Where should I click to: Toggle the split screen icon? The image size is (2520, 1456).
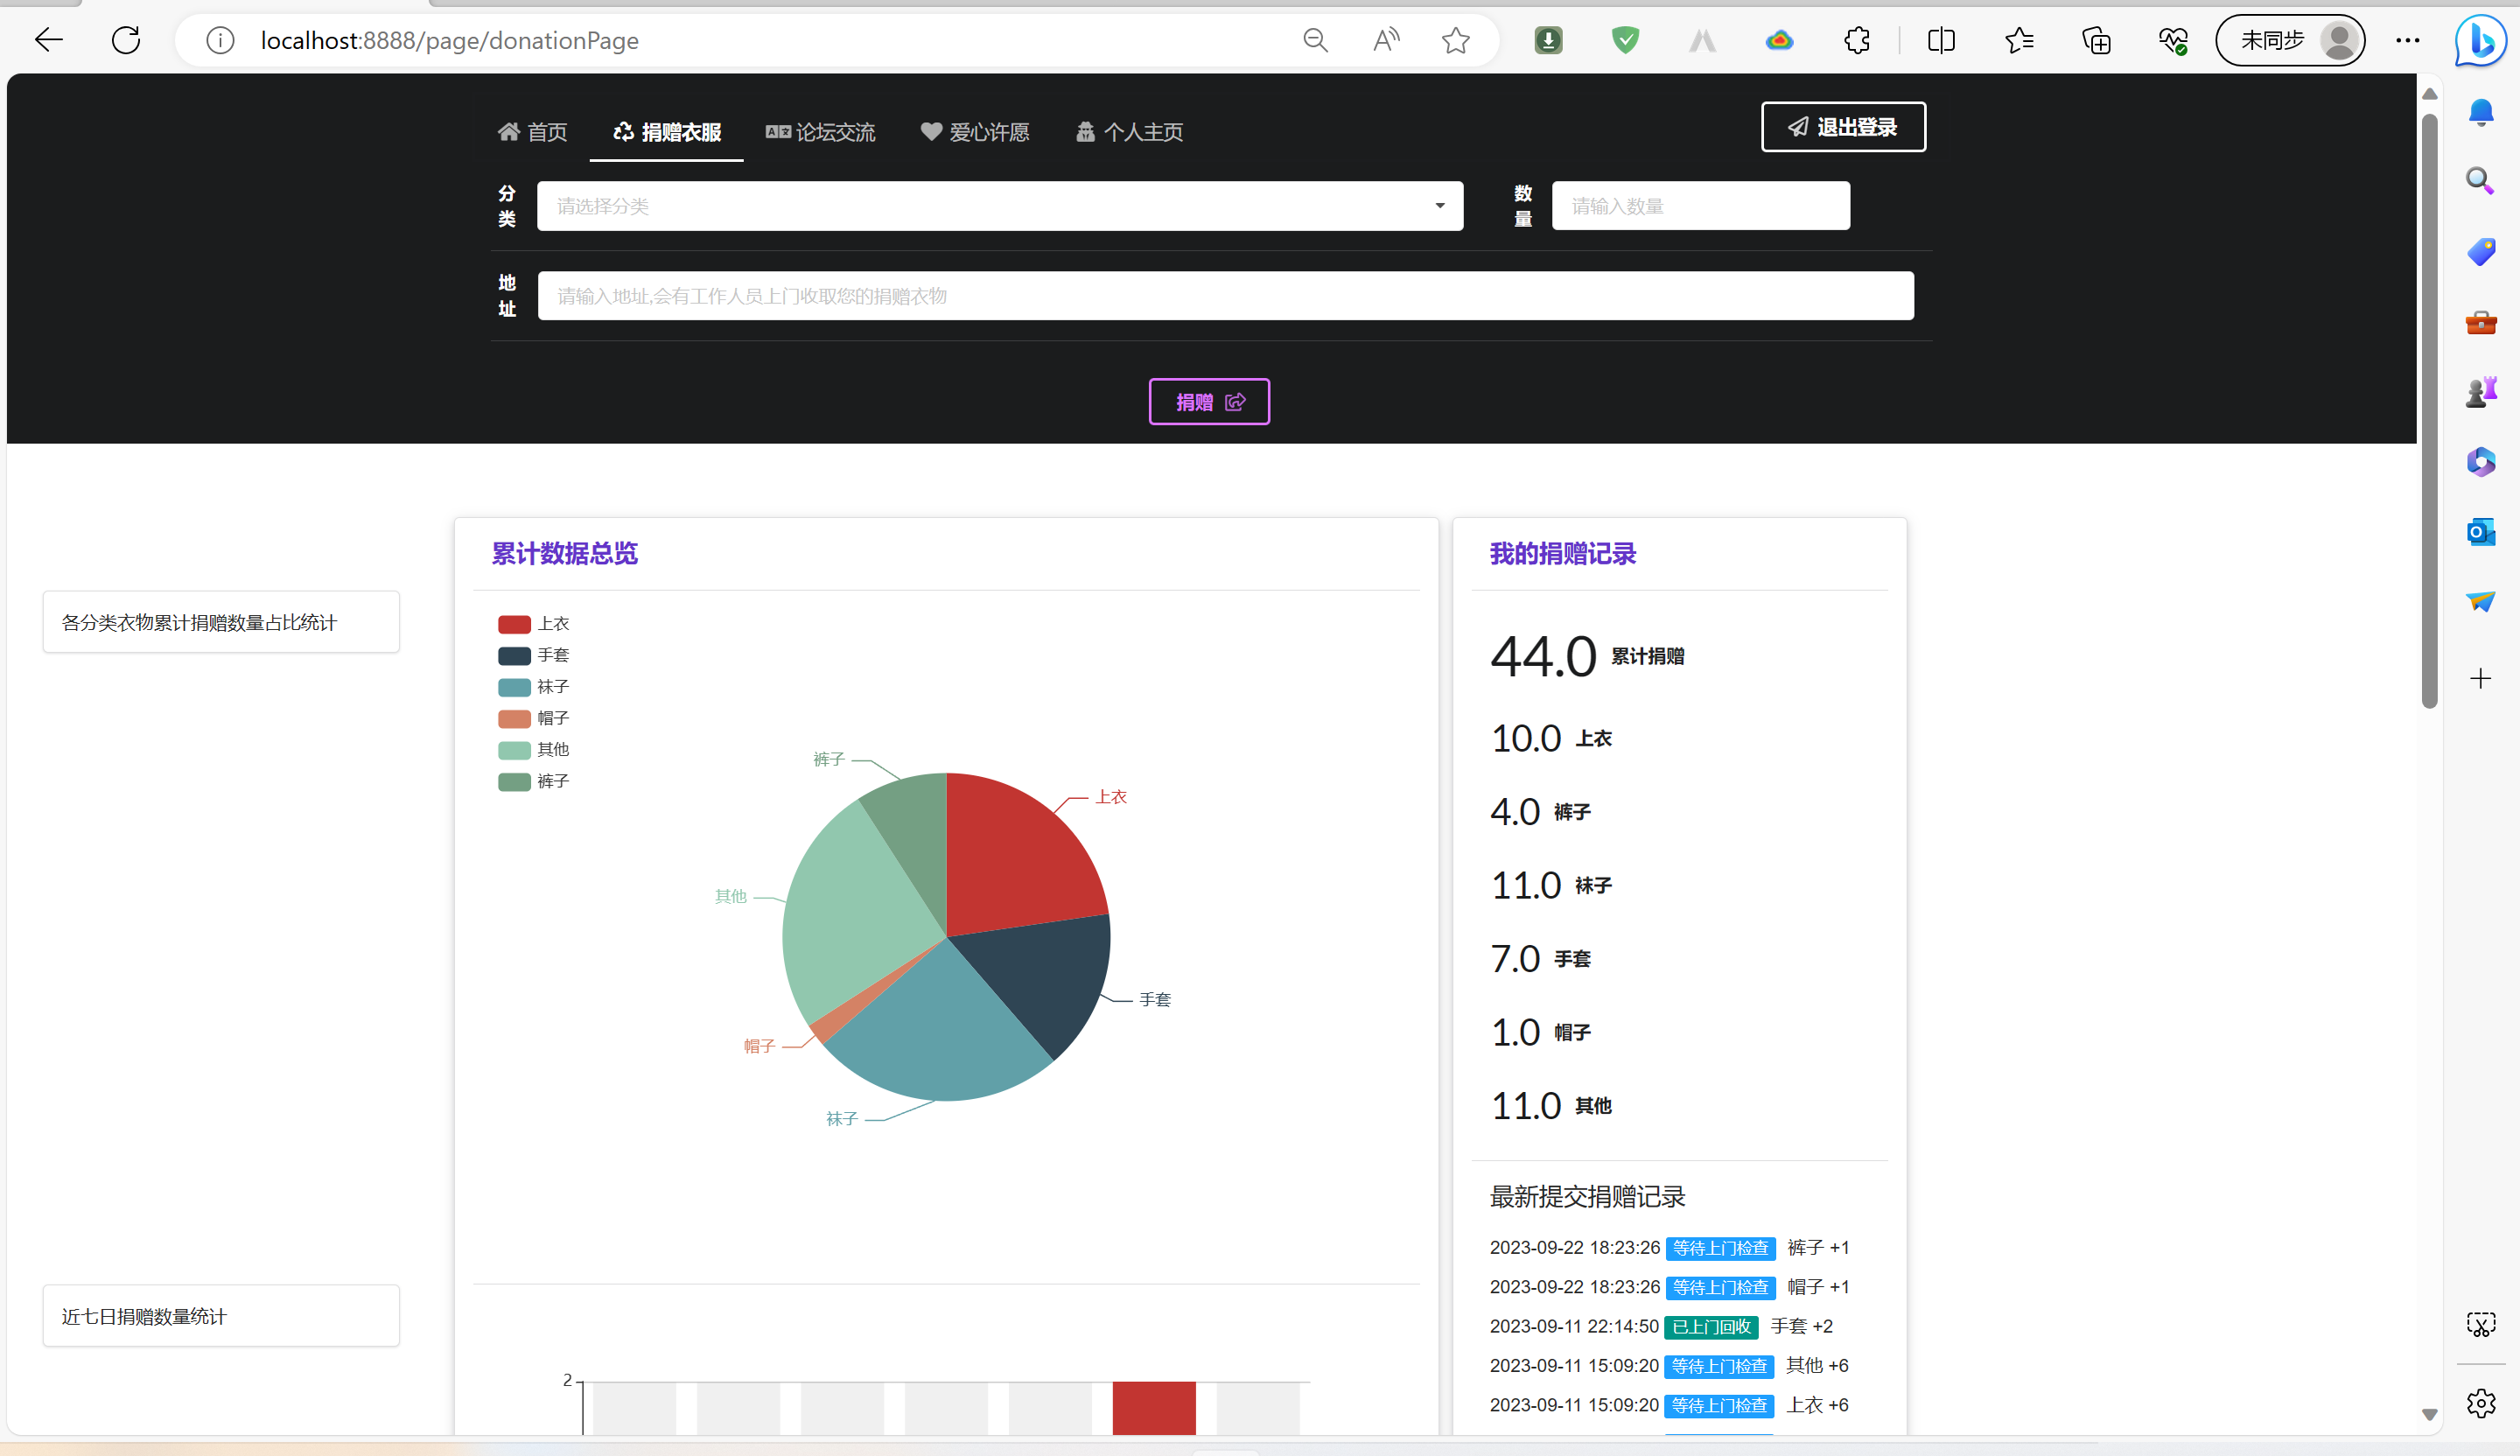1941,40
